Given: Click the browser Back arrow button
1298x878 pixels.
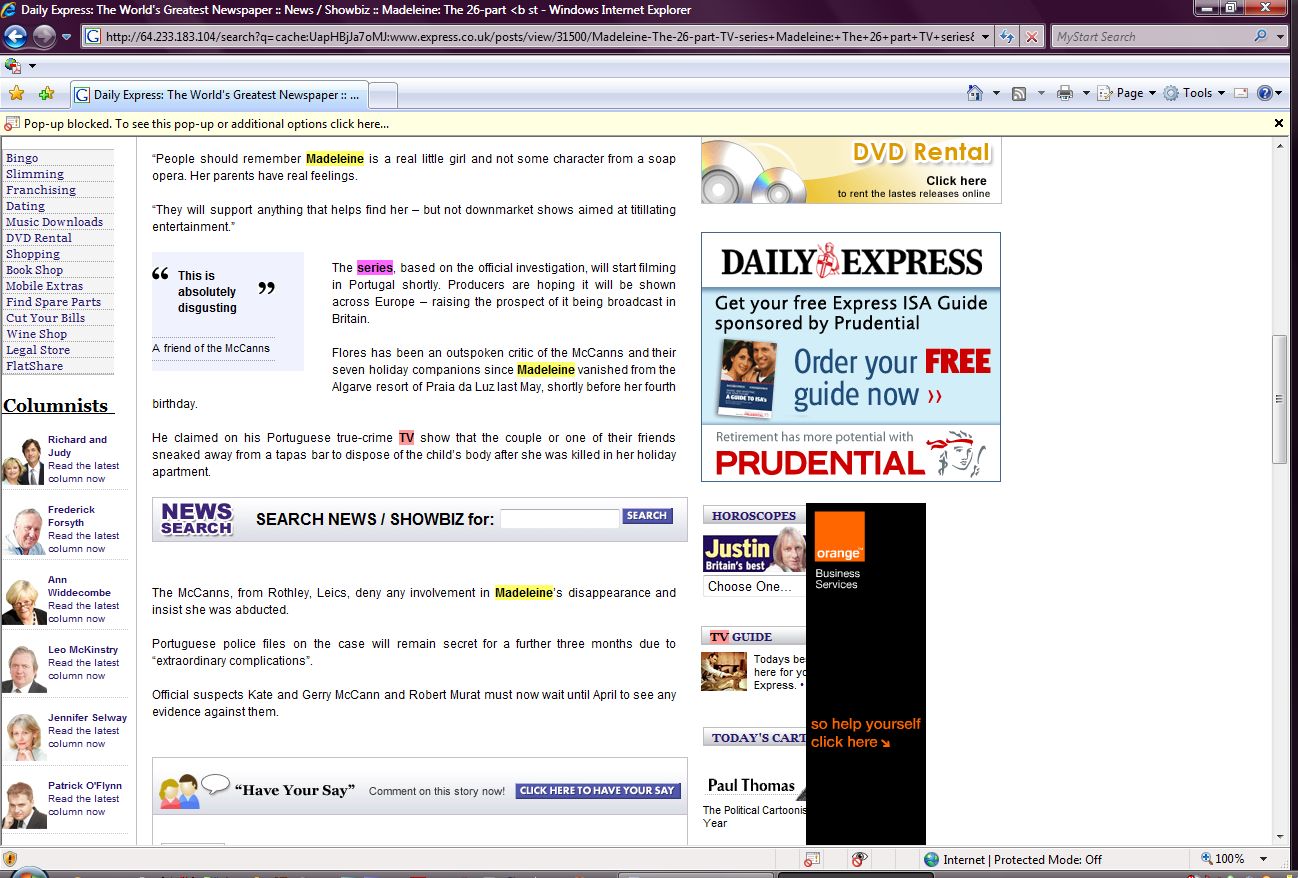Looking at the screenshot, I should coord(16,37).
